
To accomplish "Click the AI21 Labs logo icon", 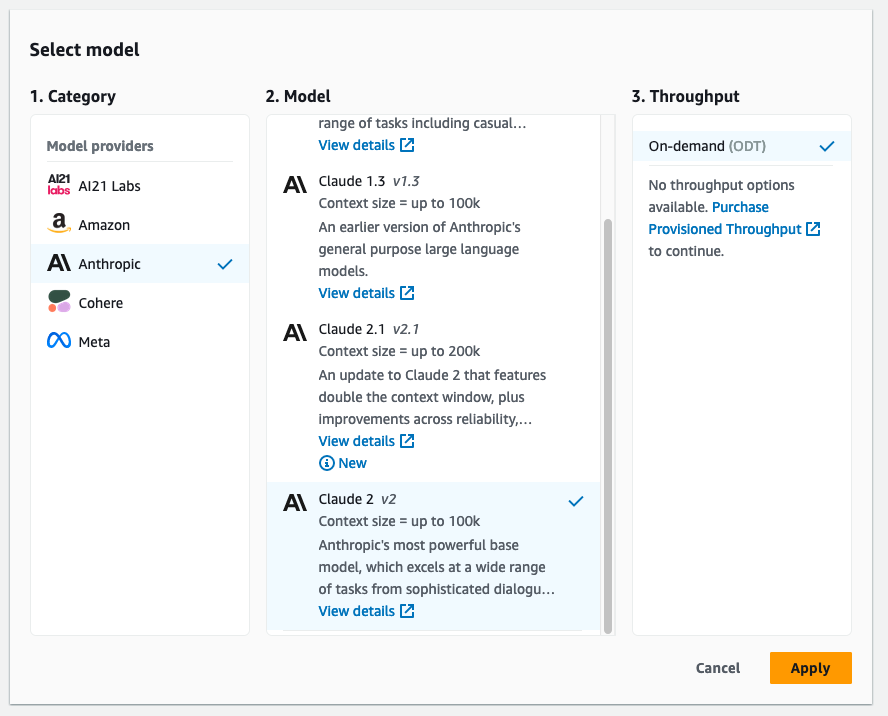I will tap(59, 185).
